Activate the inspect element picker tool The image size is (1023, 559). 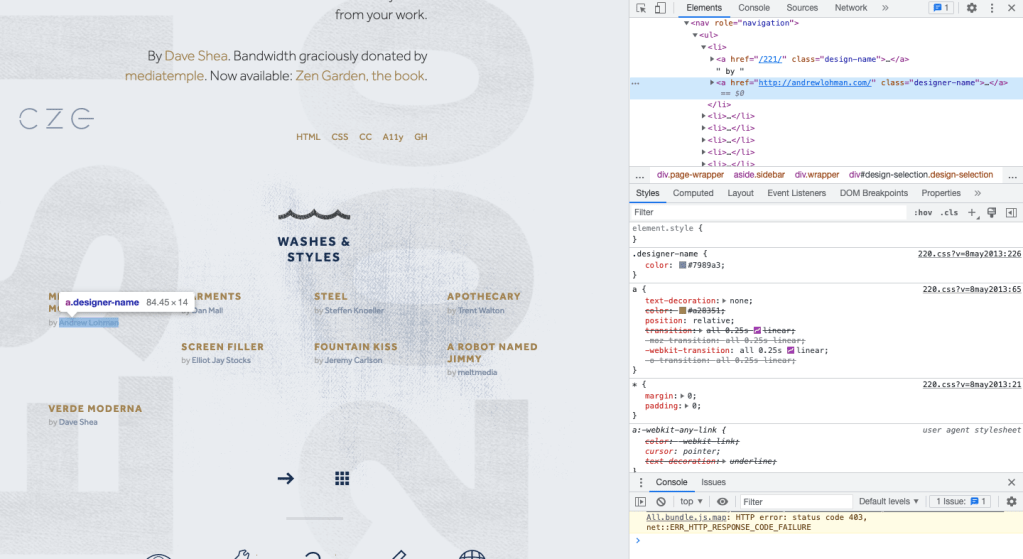pyautogui.click(x=641, y=8)
